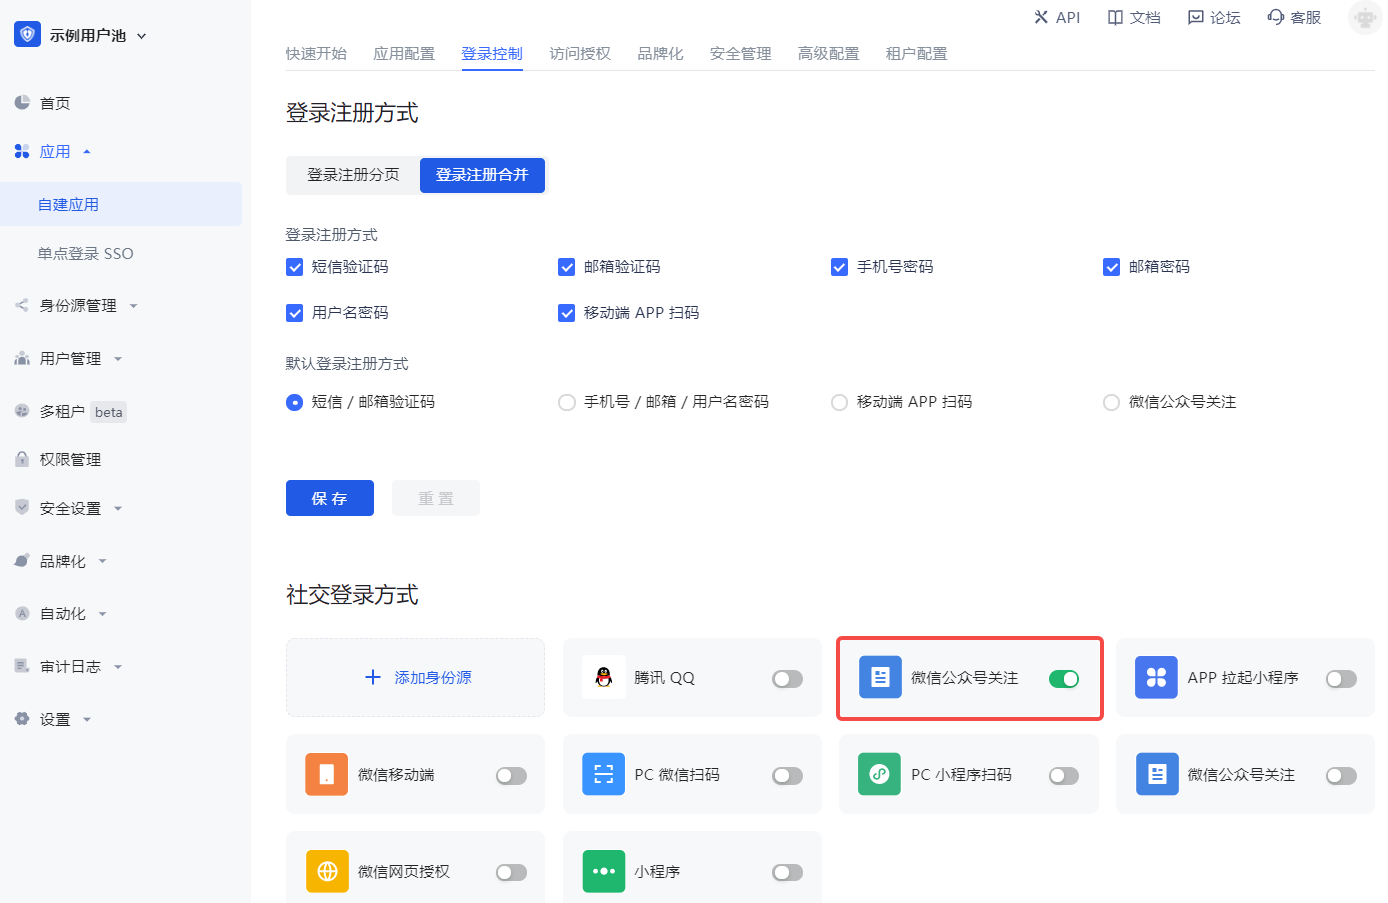Switch to the 访问授权 tab

click(x=580, y=54)
